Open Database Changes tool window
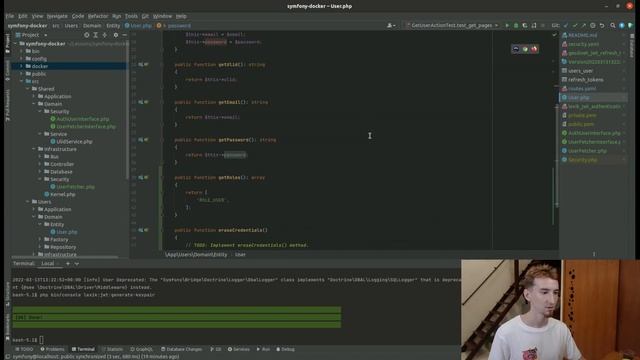 pyautogui.click(x=182, y=349)
